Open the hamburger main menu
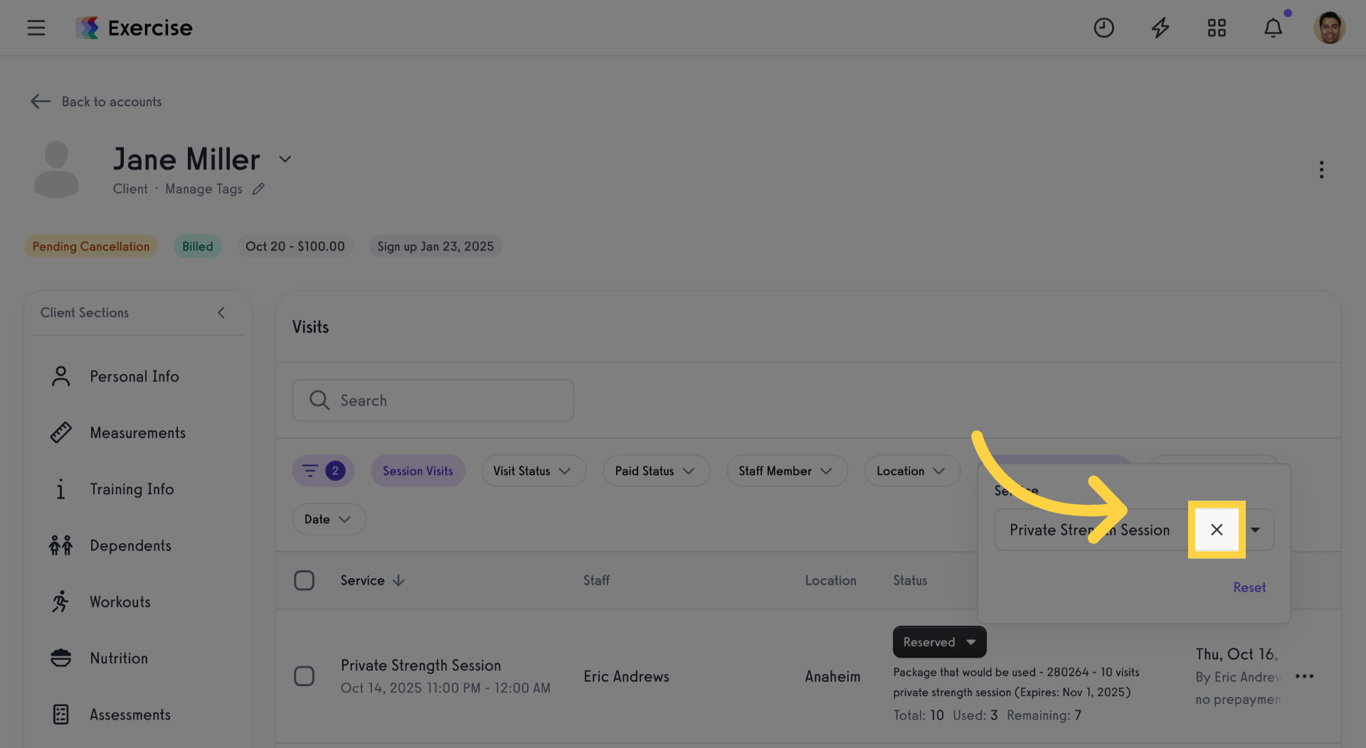 (36, 28)
